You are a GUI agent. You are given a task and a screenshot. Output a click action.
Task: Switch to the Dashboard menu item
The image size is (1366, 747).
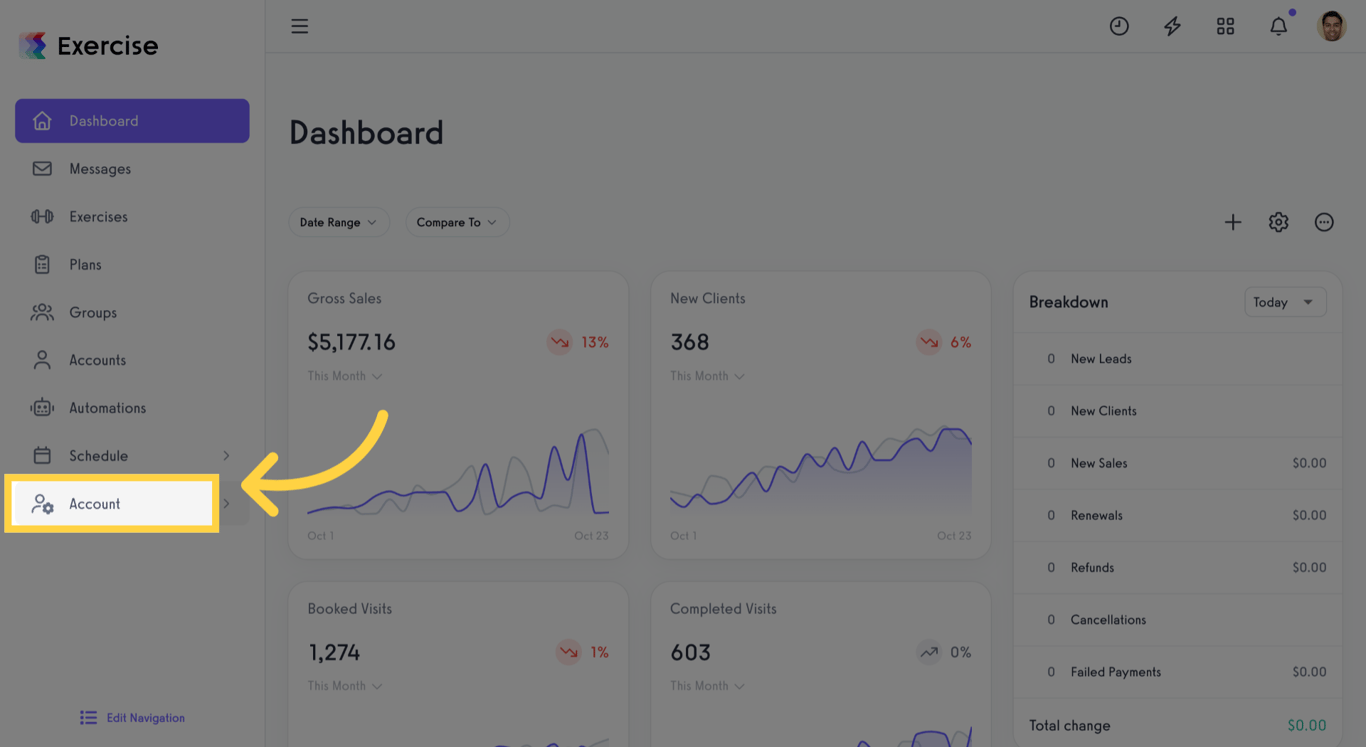click(104, 120)
